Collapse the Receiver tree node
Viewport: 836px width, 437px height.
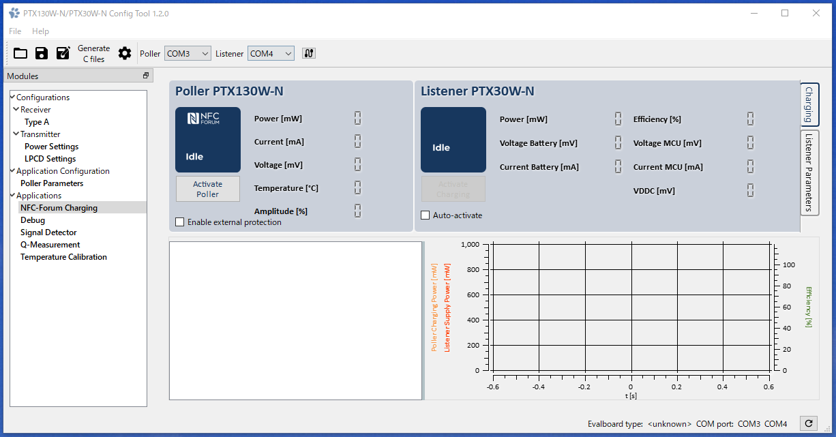point(16,109)
